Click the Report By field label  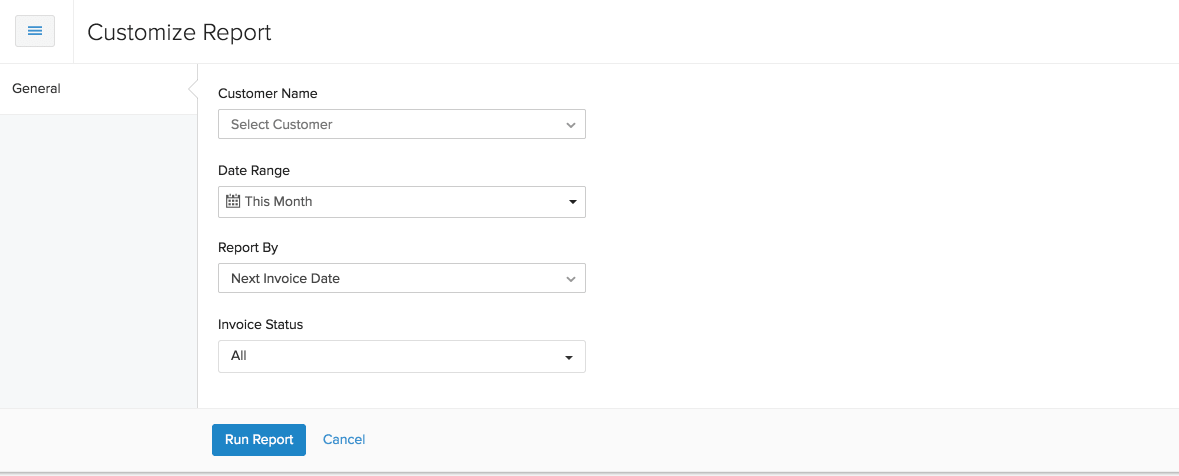tap(248, 248)
